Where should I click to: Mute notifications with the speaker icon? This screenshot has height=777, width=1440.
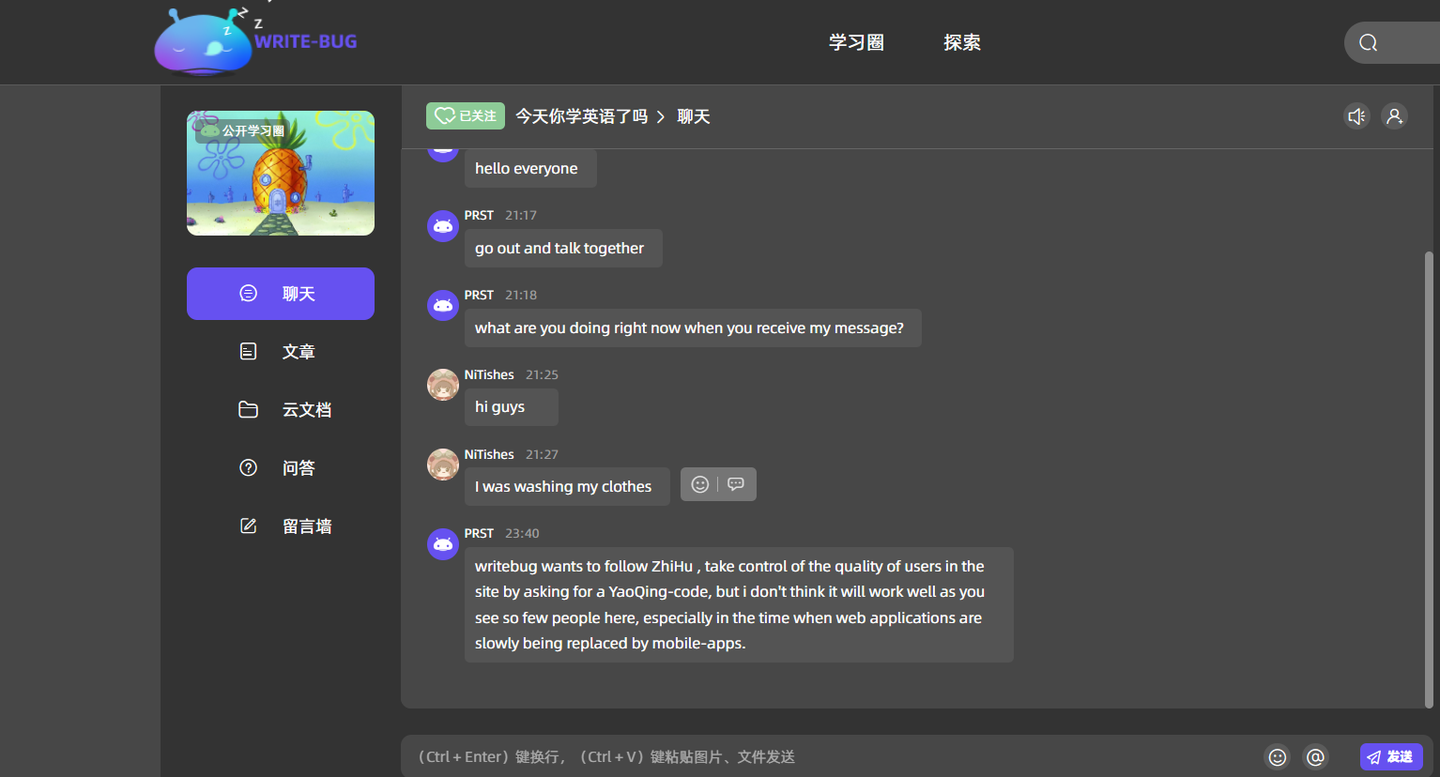[x=1356, y=116]
